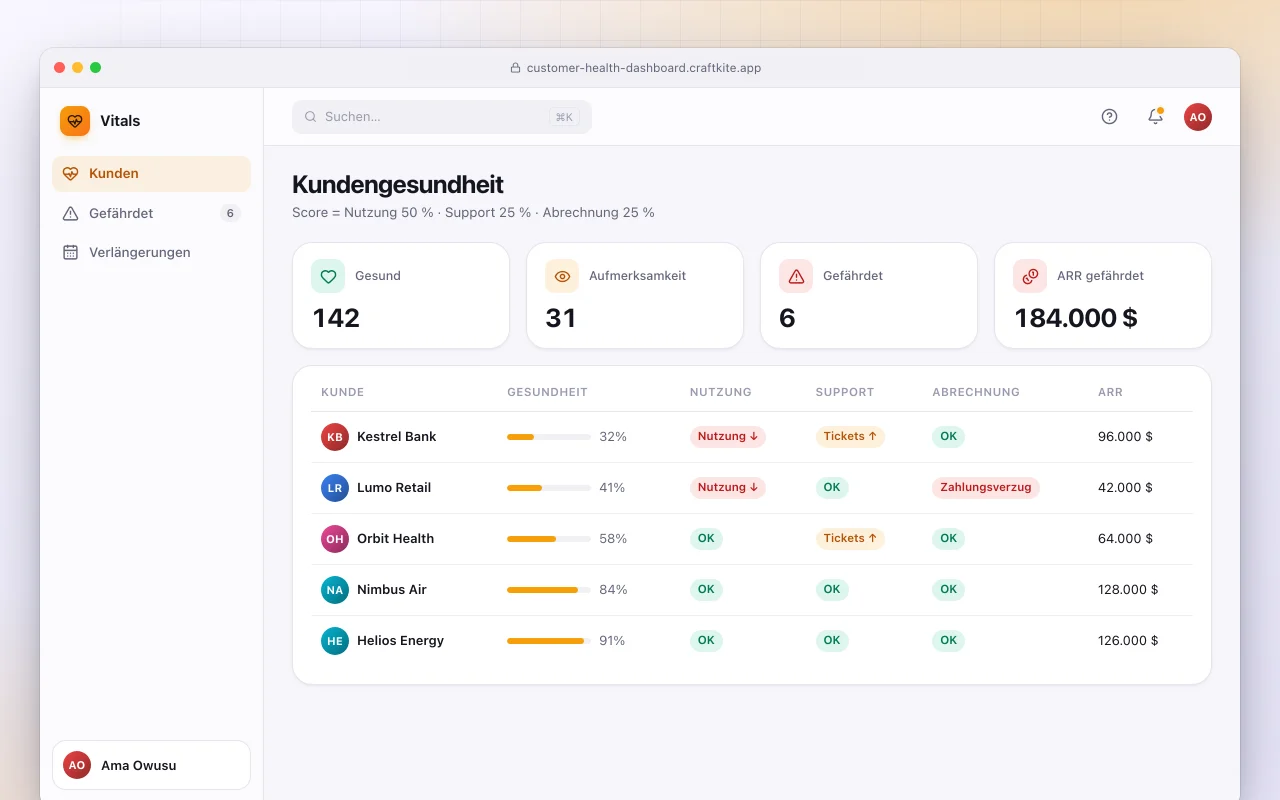Open the Gefährdet sidebar item
The image size is (1280, 800).
pyautogui.click(x=151, y=213)
